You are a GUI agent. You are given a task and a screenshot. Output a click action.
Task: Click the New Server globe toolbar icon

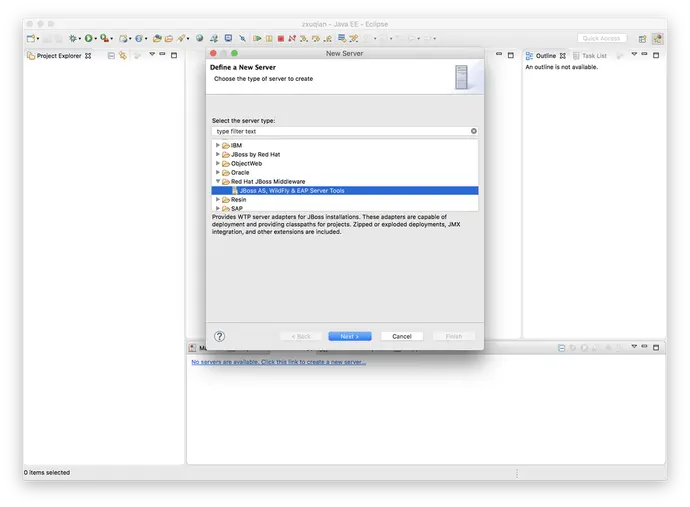(x=123, y=39)
